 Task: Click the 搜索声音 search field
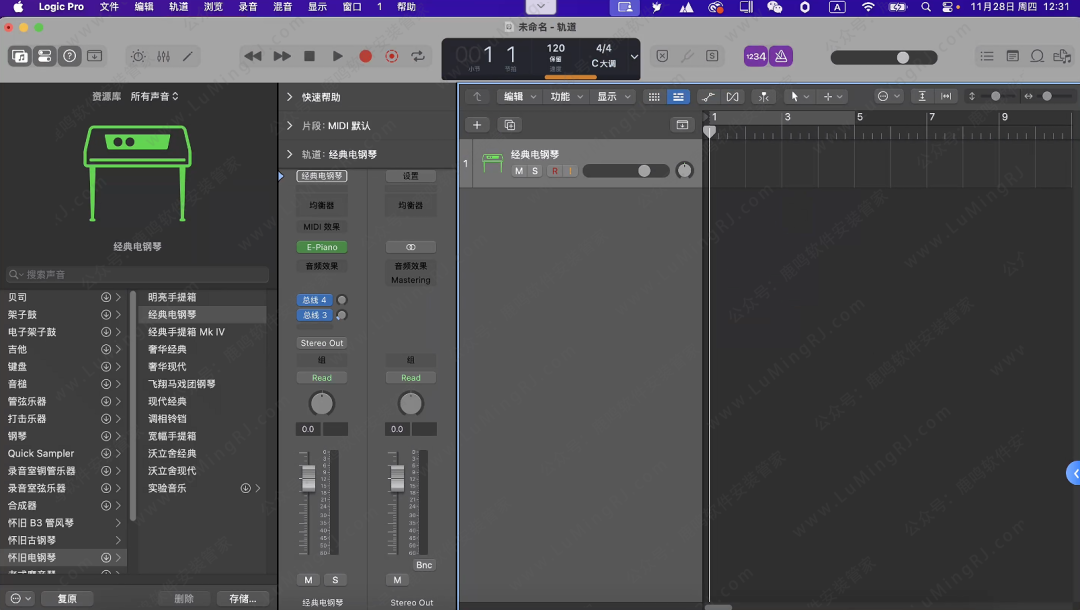138,274
